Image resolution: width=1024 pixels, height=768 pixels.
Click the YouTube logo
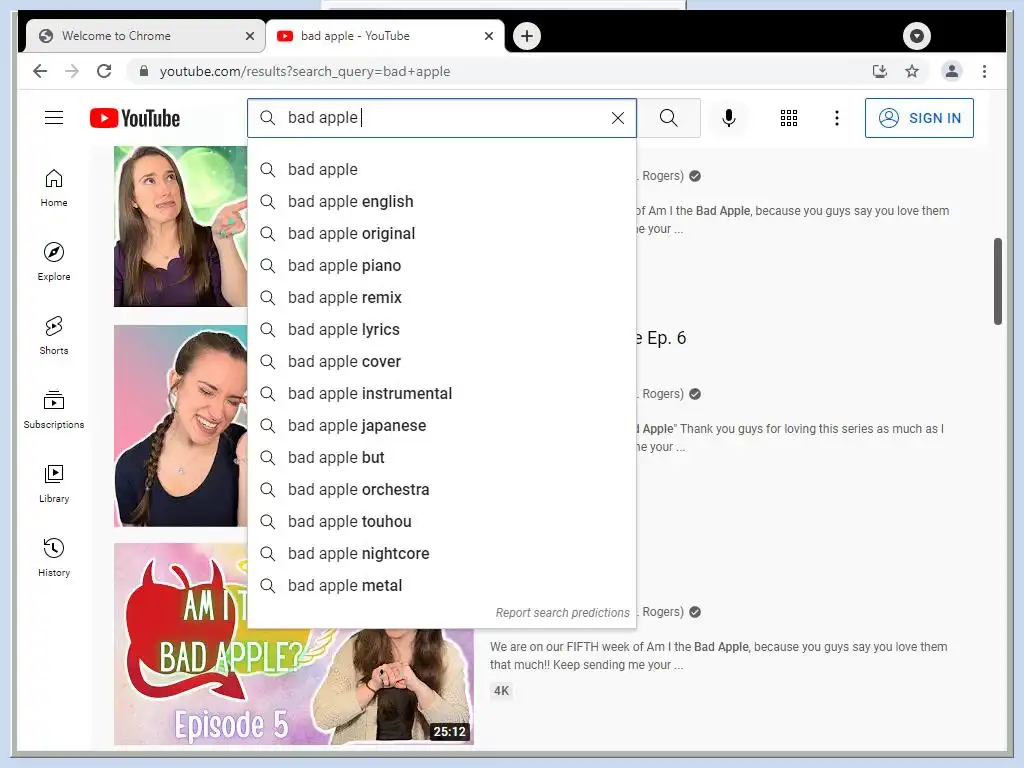click(x=135, y=118)
